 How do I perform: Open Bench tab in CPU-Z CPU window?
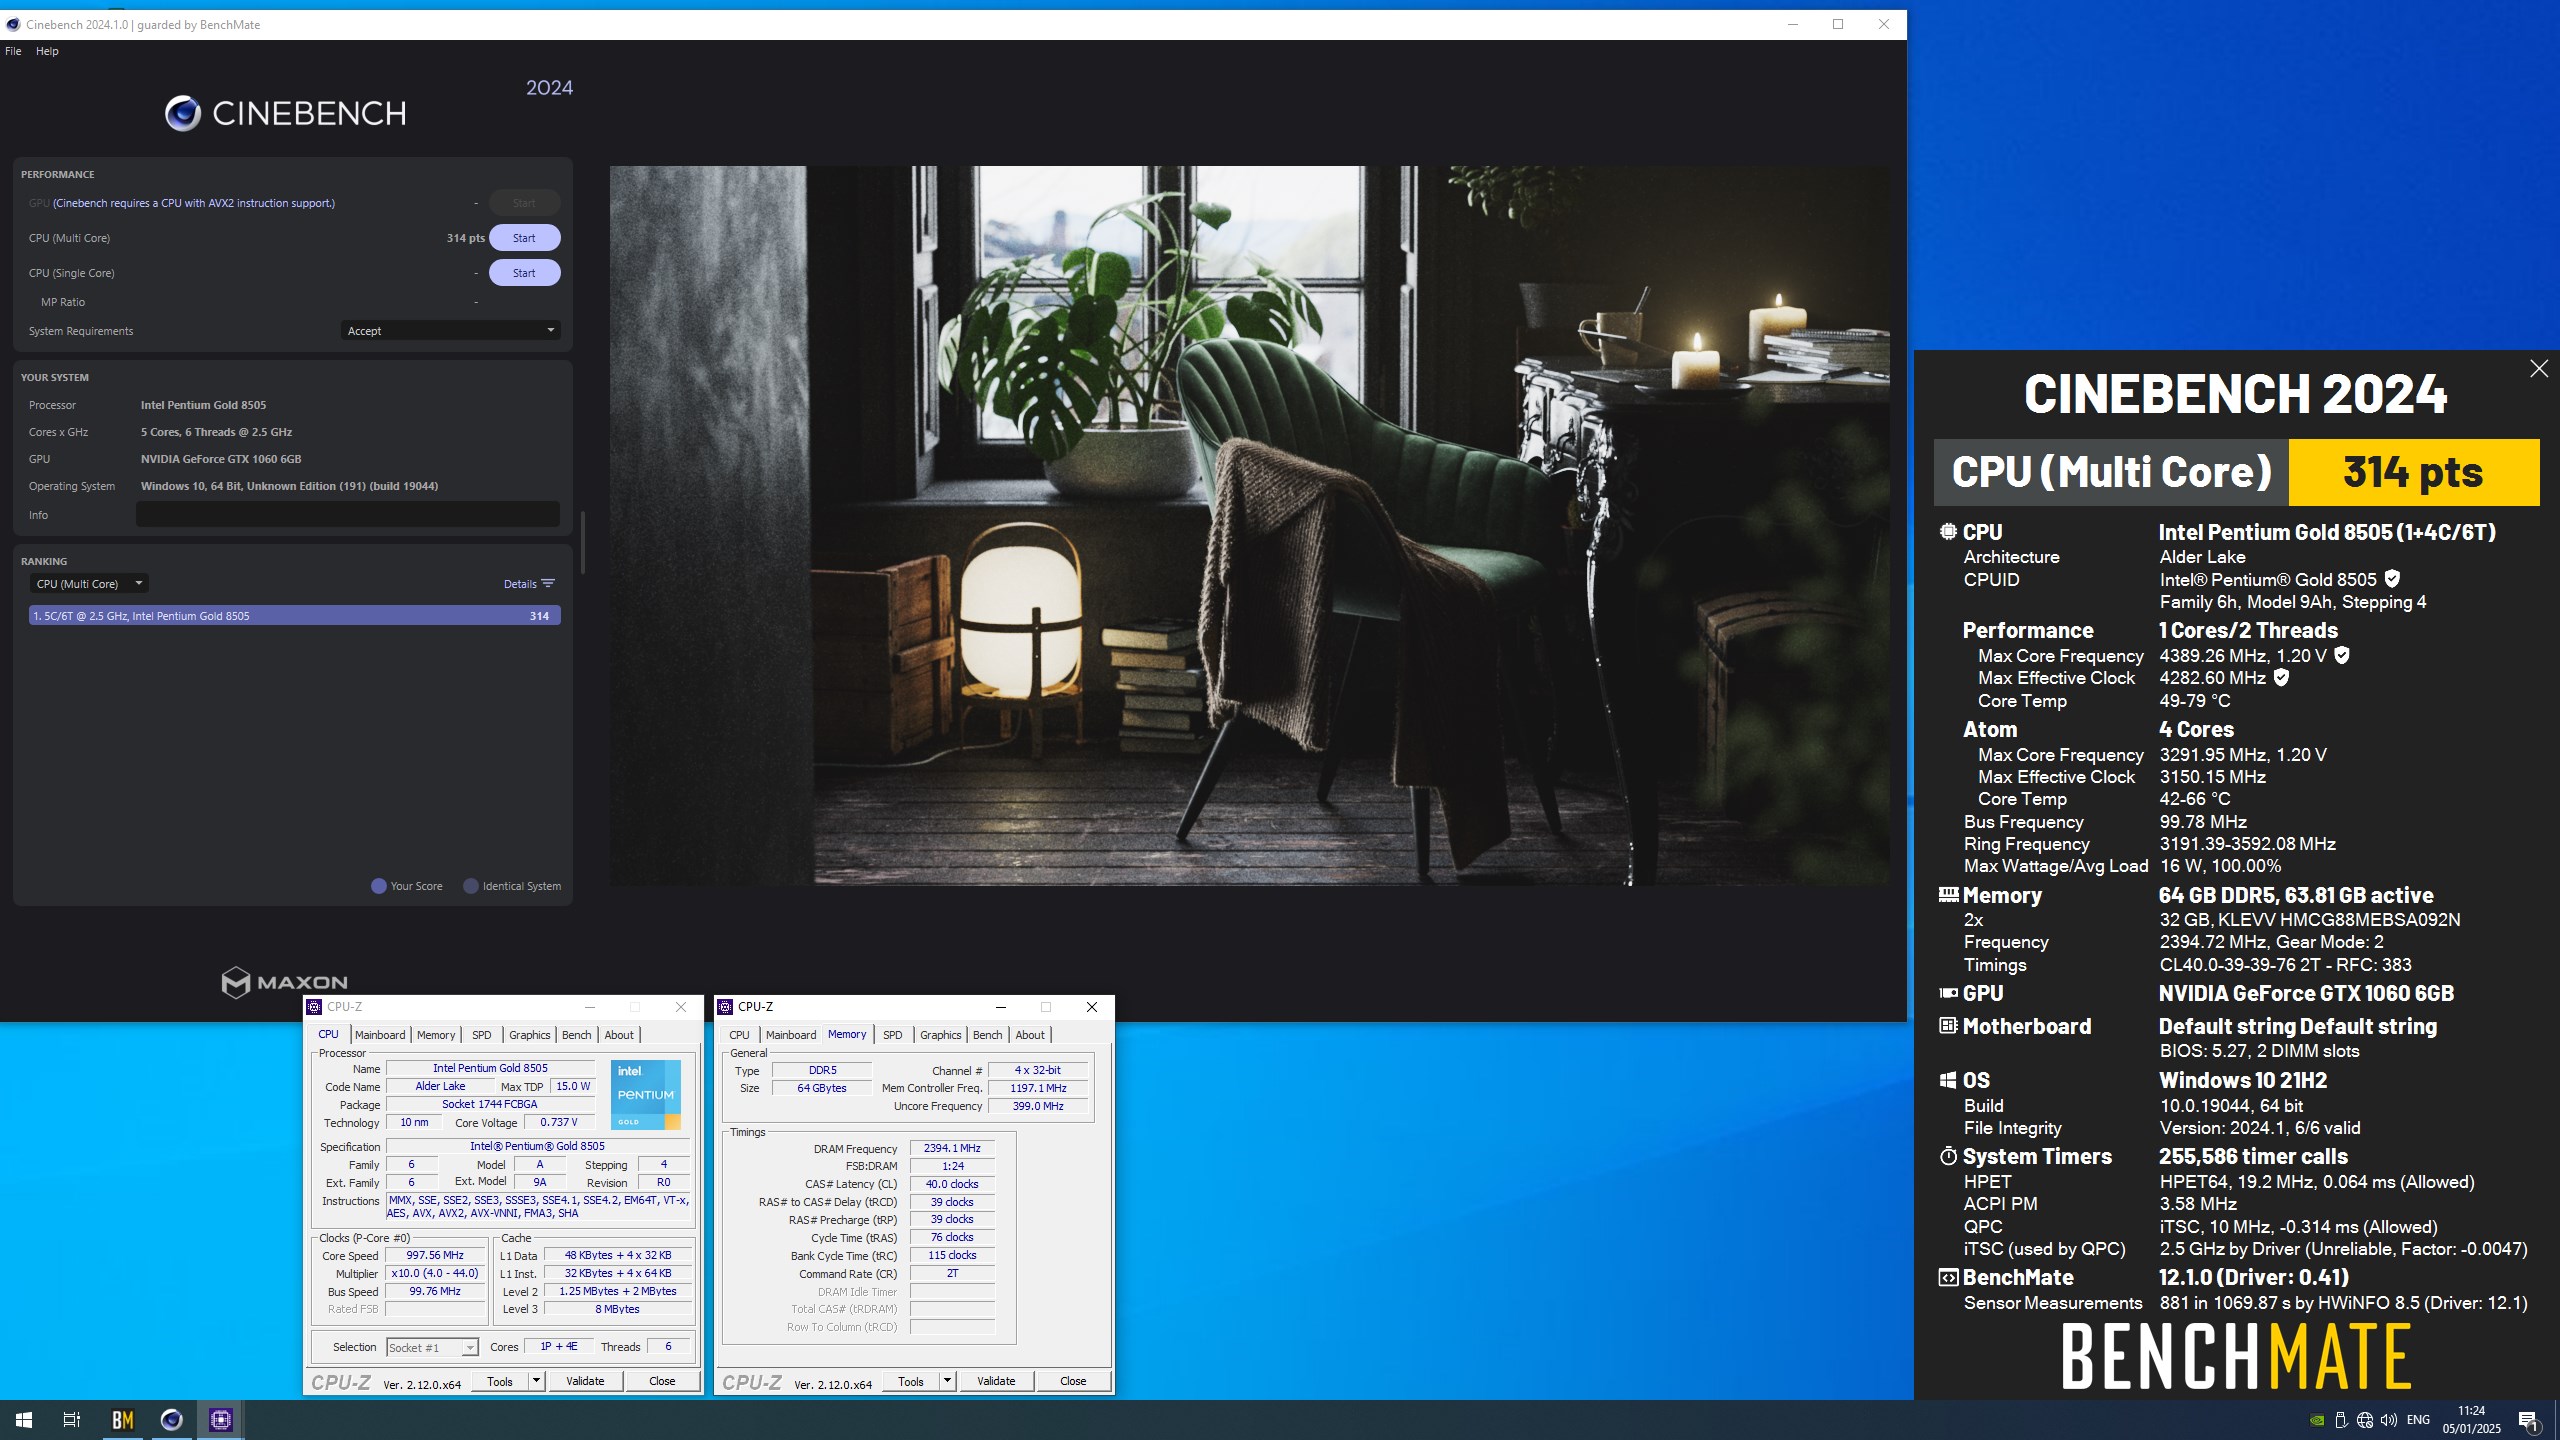[x=576, y=1035]
